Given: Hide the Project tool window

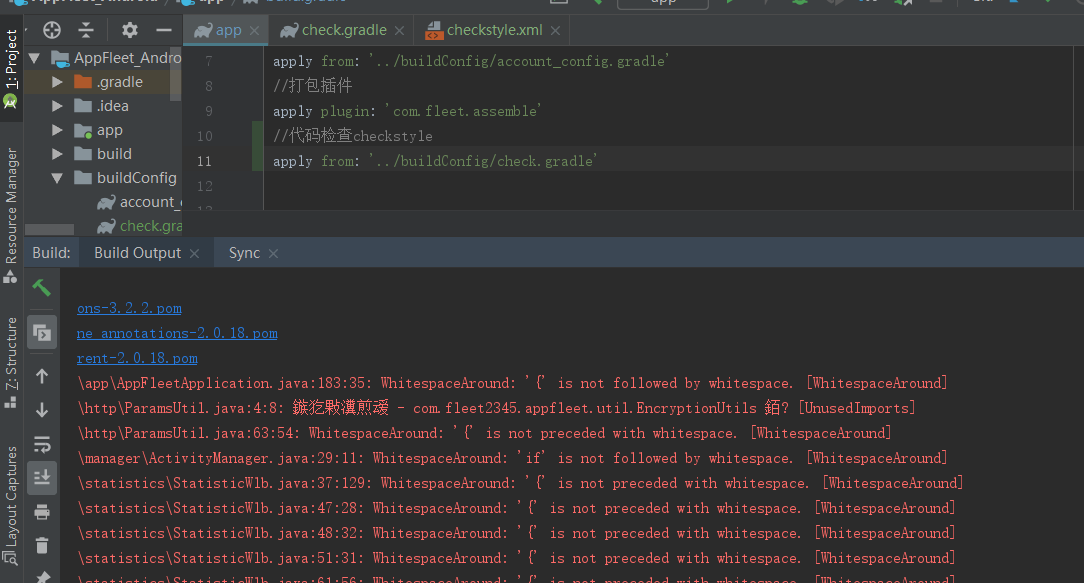Looking at the screenshot, I should 163,30.
